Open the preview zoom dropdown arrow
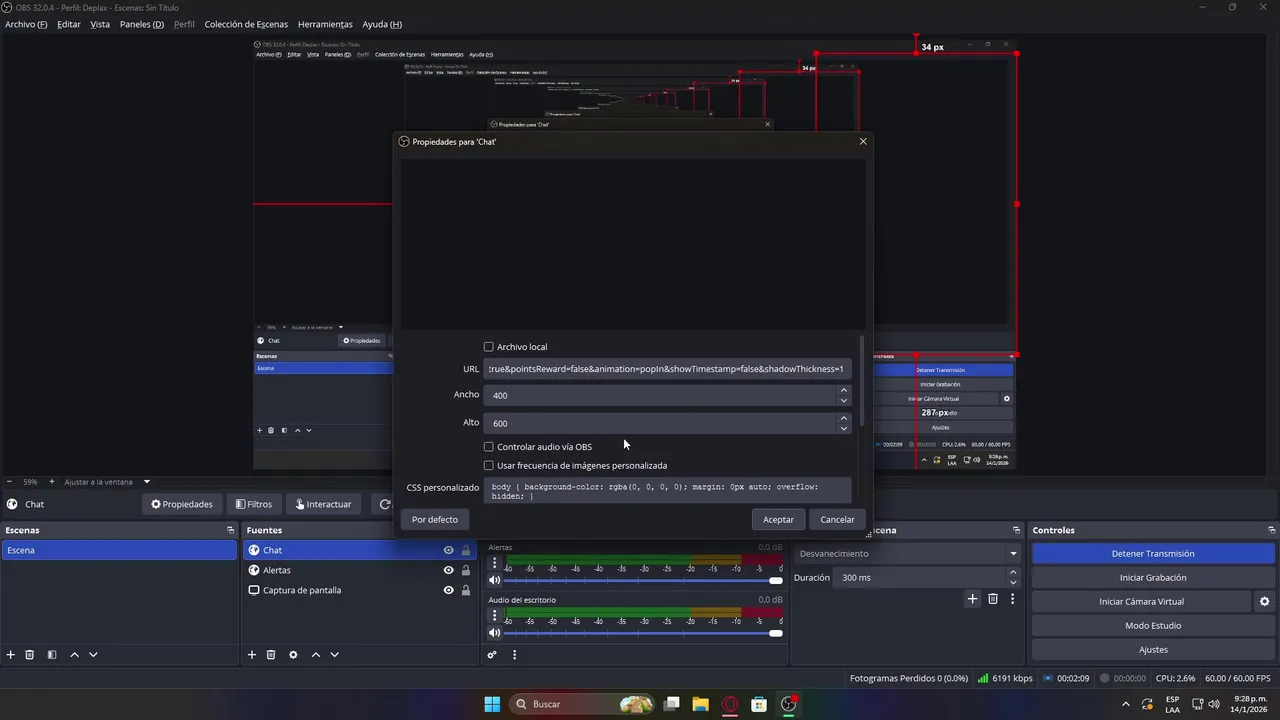The width and height of the screenshot is (1280, 720). (146, 482)
